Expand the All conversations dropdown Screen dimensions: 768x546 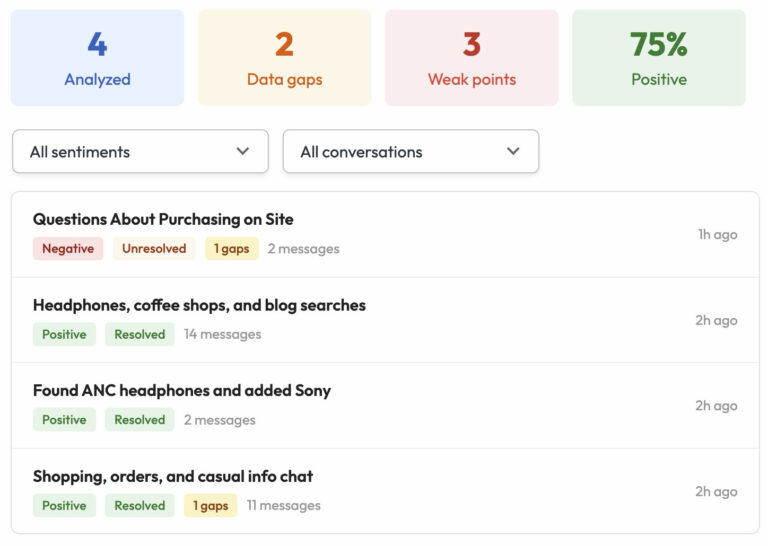click(x=410, y=152)
